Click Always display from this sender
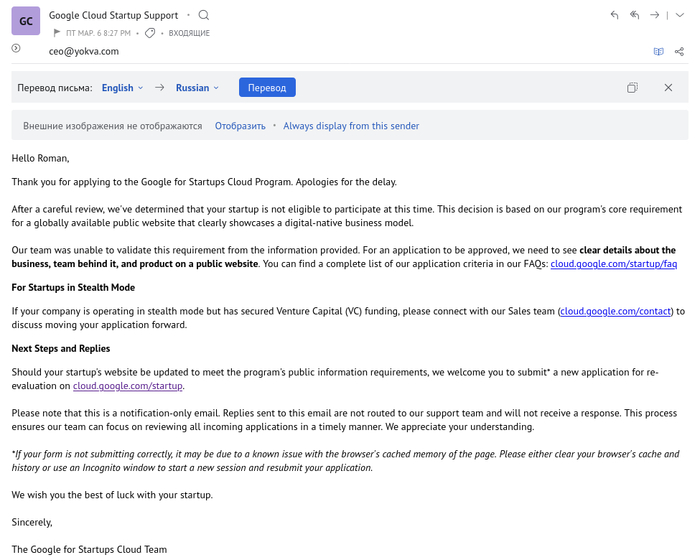 (351, 126)
